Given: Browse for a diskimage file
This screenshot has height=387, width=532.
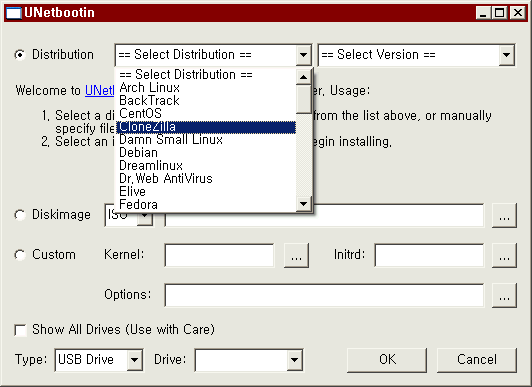Looking at the screenshot, I should [x=504, y=215].
